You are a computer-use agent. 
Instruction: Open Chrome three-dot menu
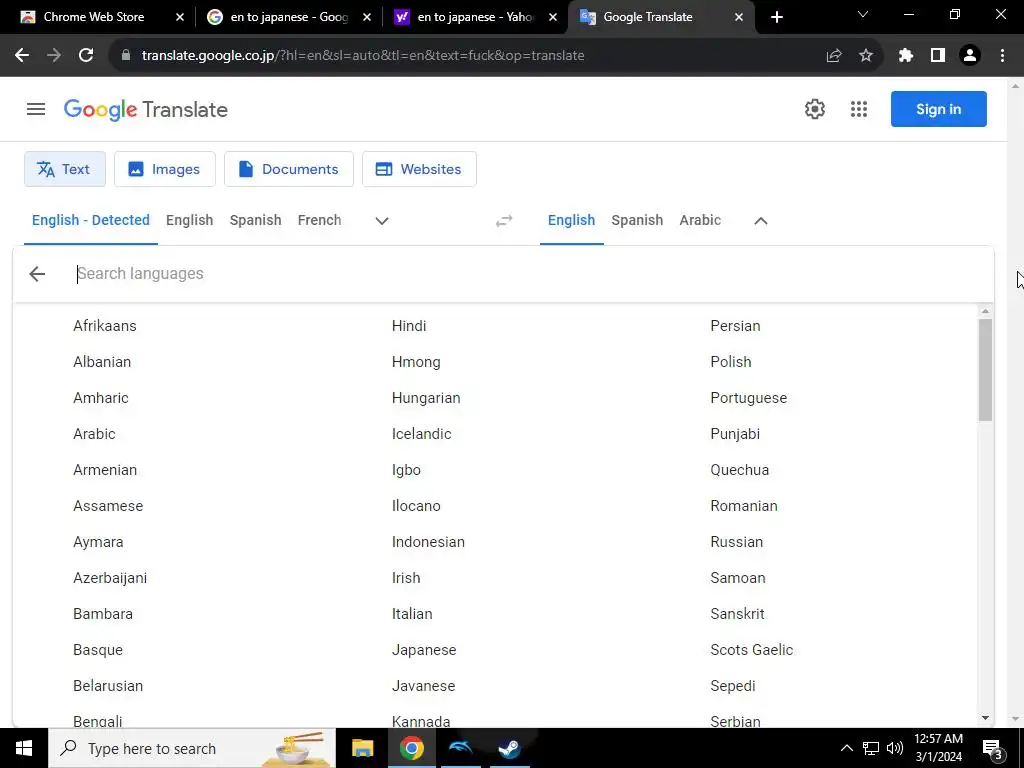tap(1002, 56)
